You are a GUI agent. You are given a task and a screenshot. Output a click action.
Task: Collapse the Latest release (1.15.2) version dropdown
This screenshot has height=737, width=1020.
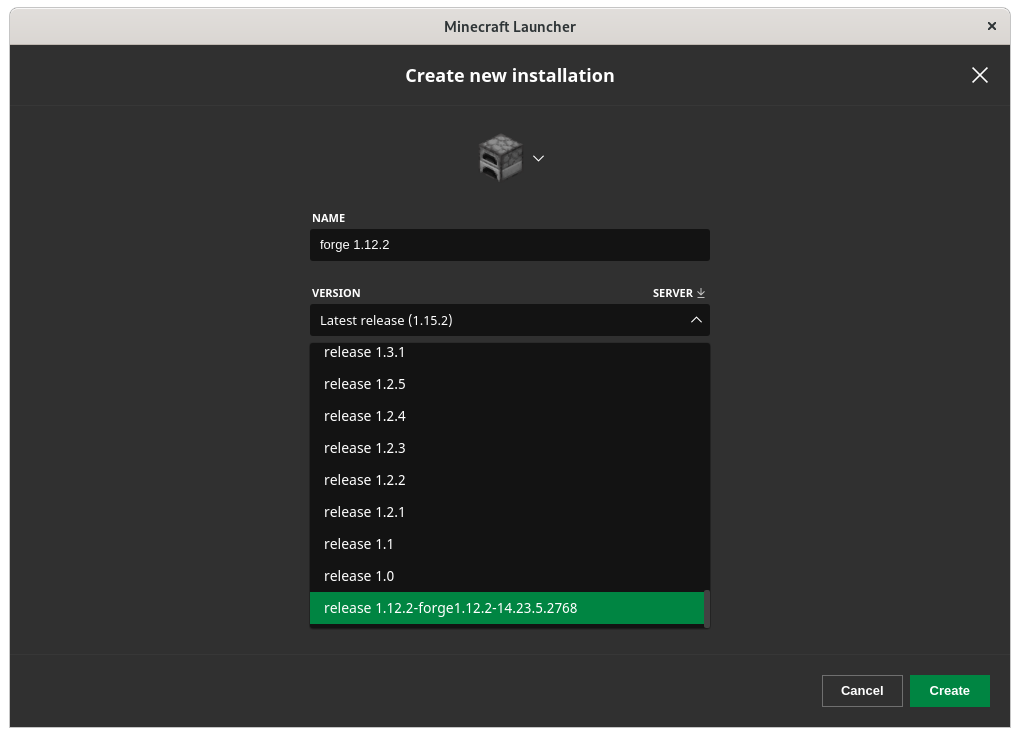click(509, 320)
